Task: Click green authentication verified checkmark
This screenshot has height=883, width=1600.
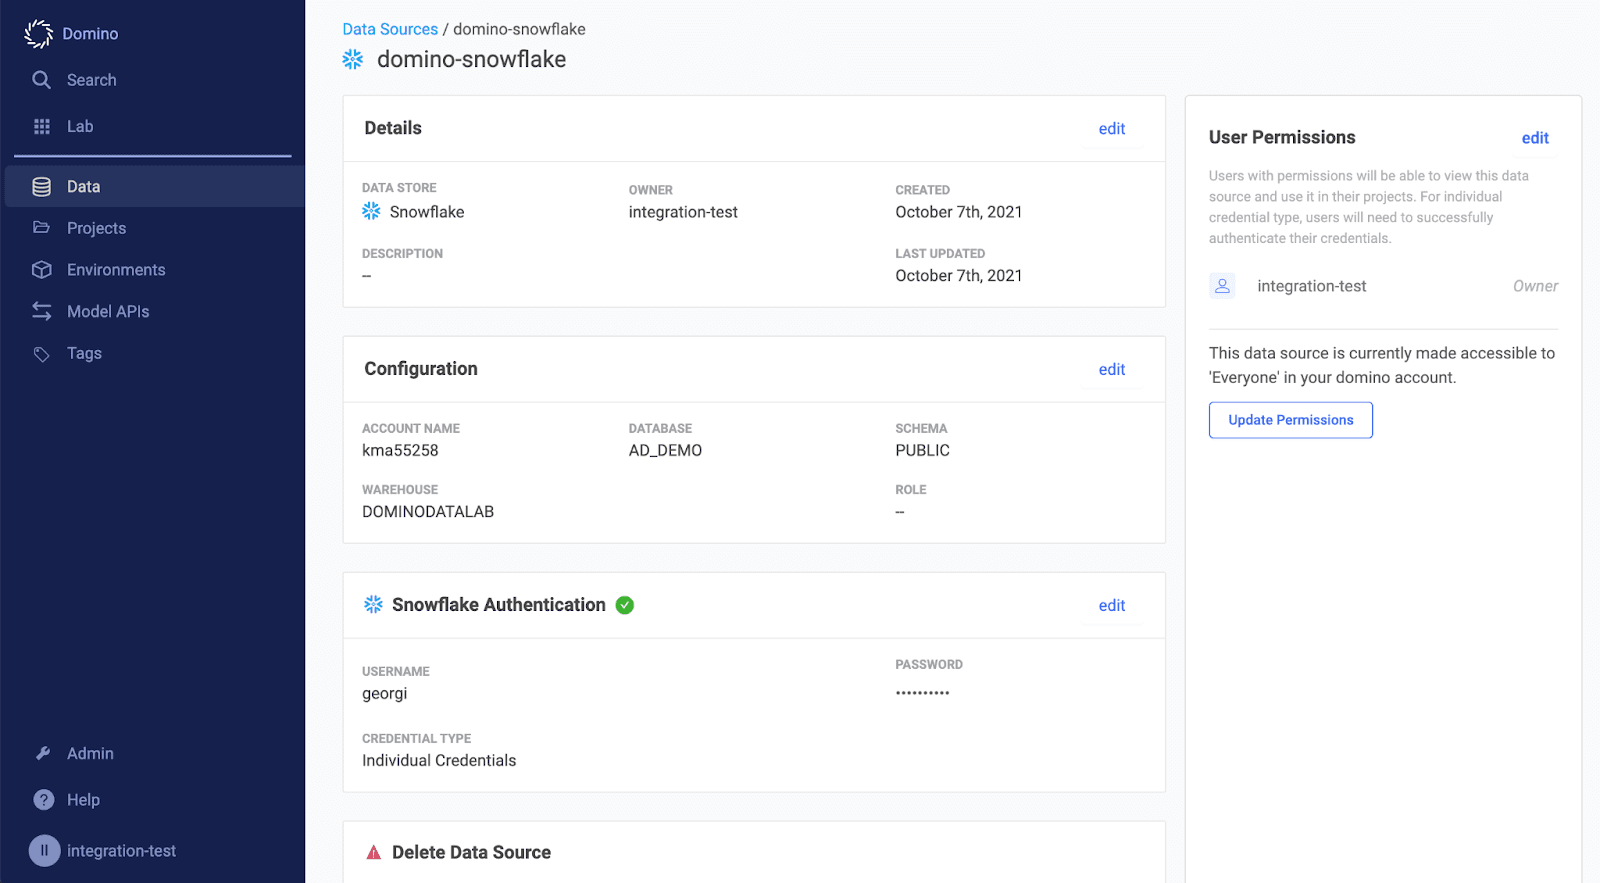Action: click(625, 605)
